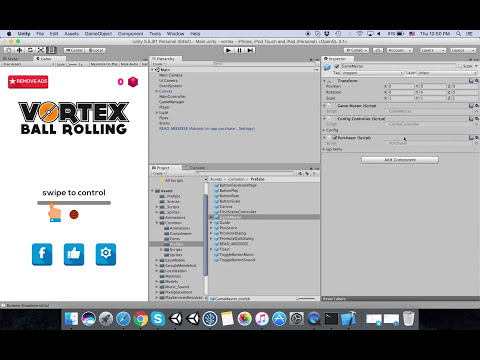This screenshot has width=480, height=360.
Task: Toggle Mute Audio in Game view
Action: point(129,64)
